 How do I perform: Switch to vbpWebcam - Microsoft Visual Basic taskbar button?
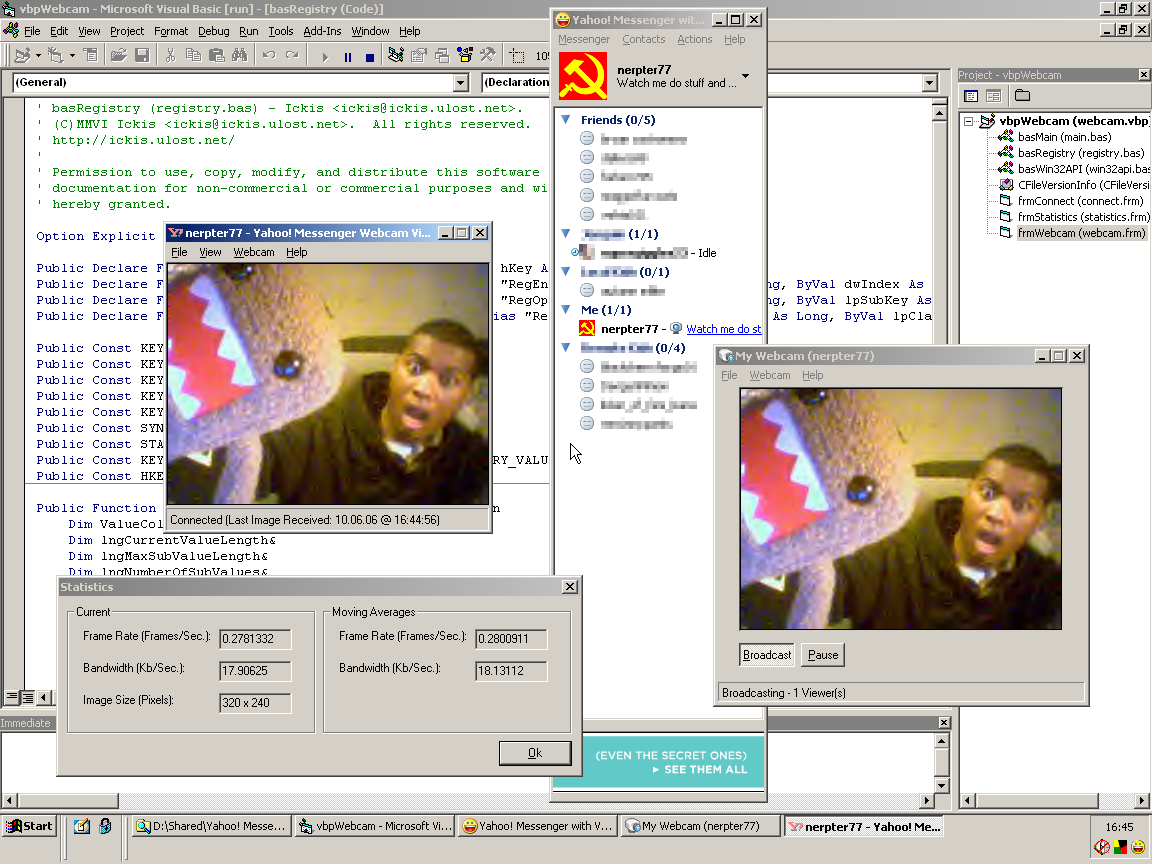[x=375, y=827]
